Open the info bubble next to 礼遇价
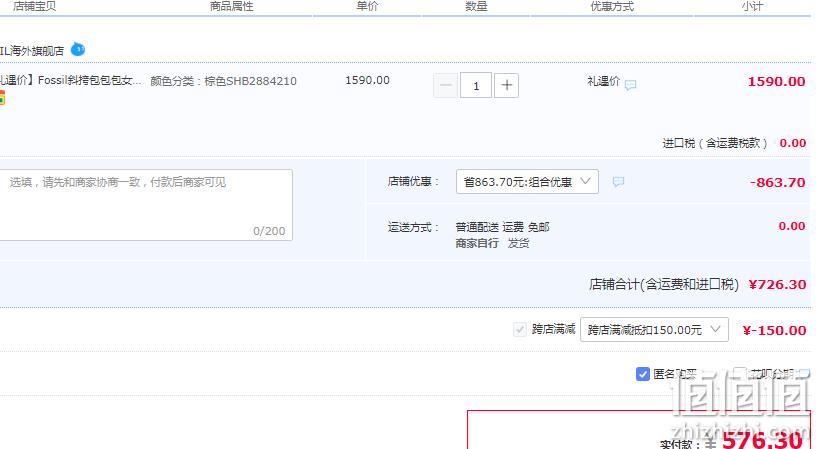The height and width of the screenshot is (449, 820). point(631,84)
